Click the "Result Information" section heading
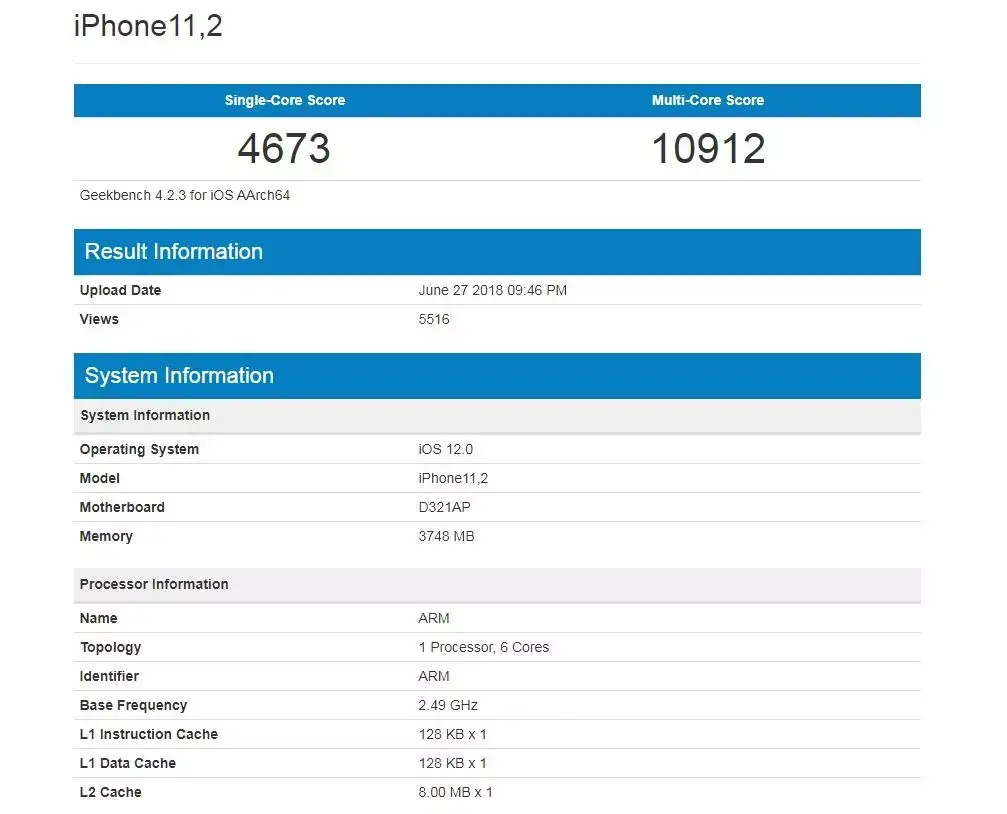1007x814 pixels. pos(174,251)
